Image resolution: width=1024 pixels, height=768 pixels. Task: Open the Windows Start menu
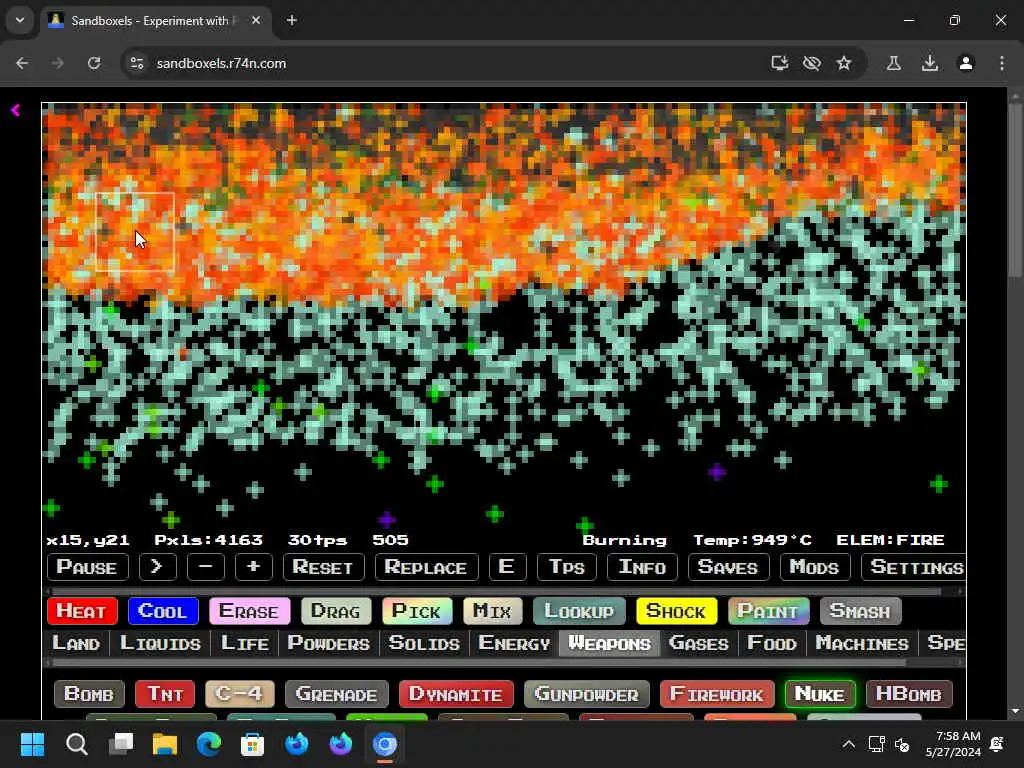coord(32,744)
